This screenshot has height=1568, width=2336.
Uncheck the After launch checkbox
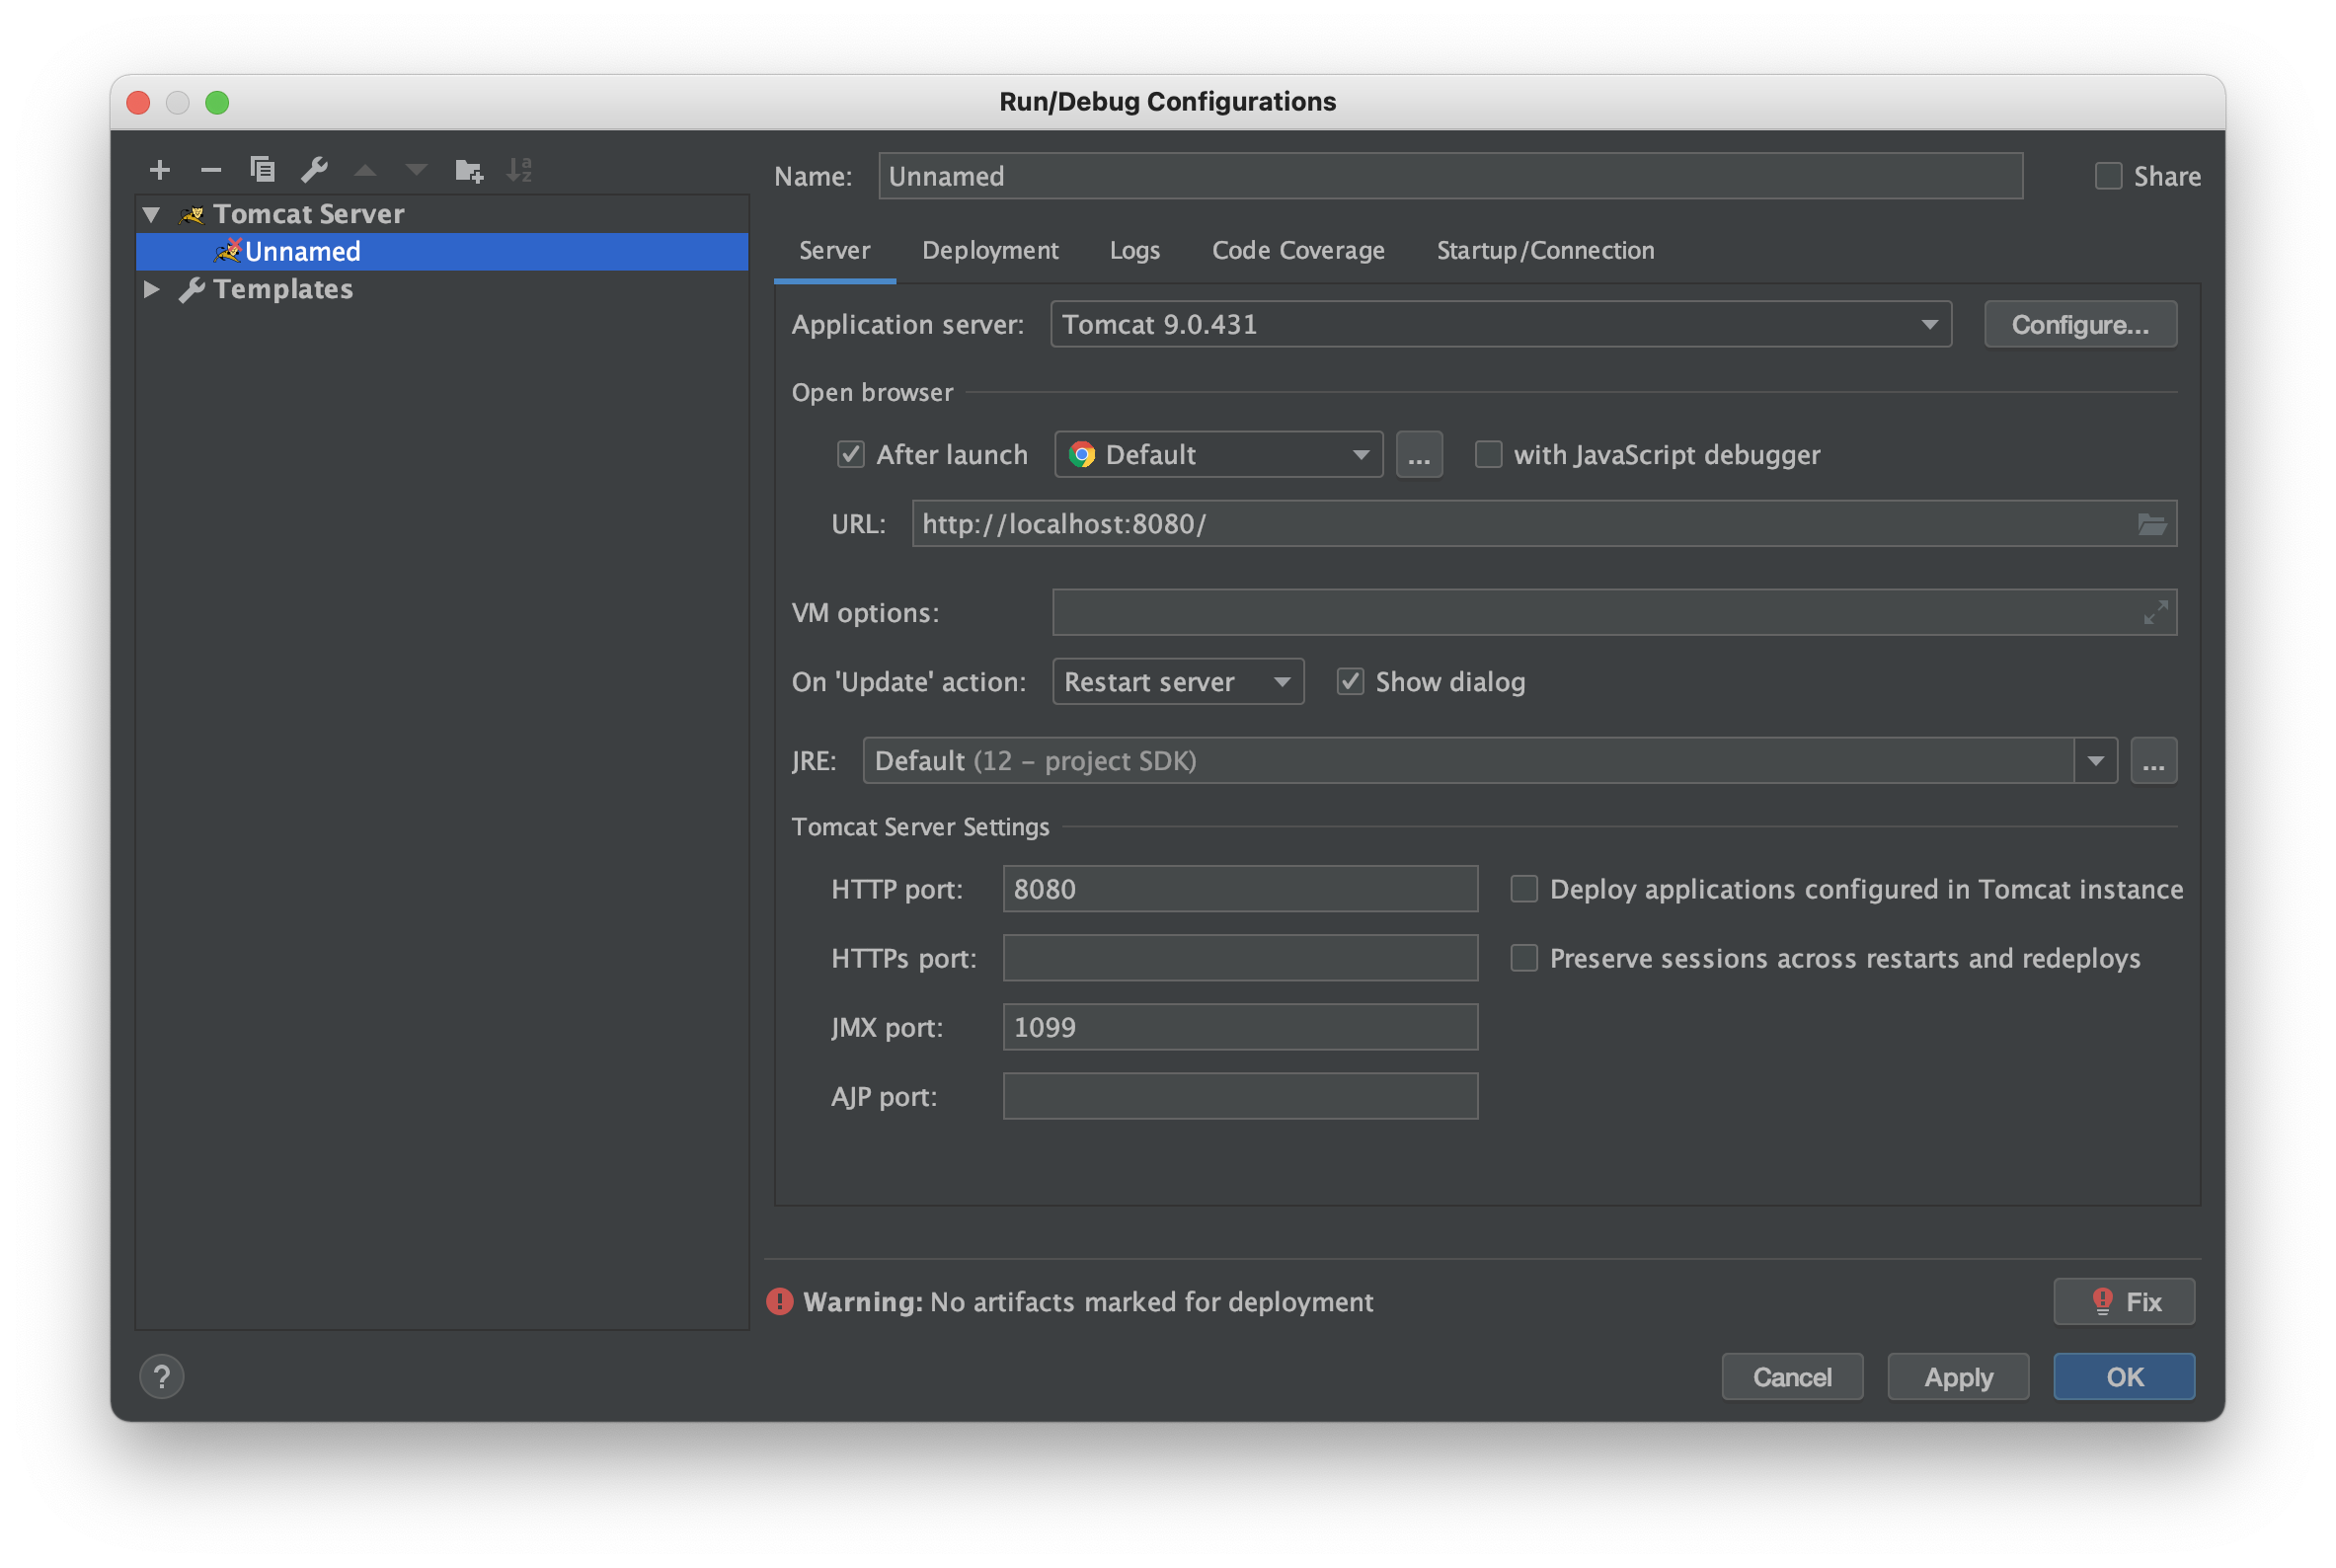(x=850, y=455)
